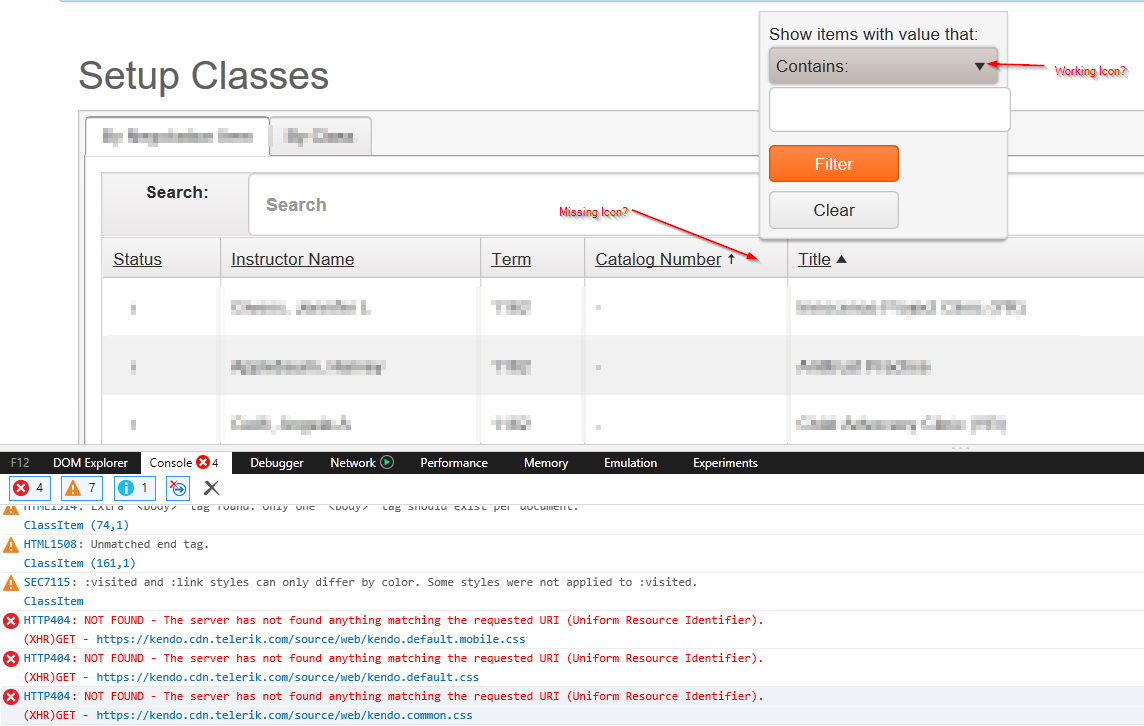Screen dimensions: 1144x726
Task: Open ClassItem link under SEC7115 warning
Action: (x=53, y=601)
